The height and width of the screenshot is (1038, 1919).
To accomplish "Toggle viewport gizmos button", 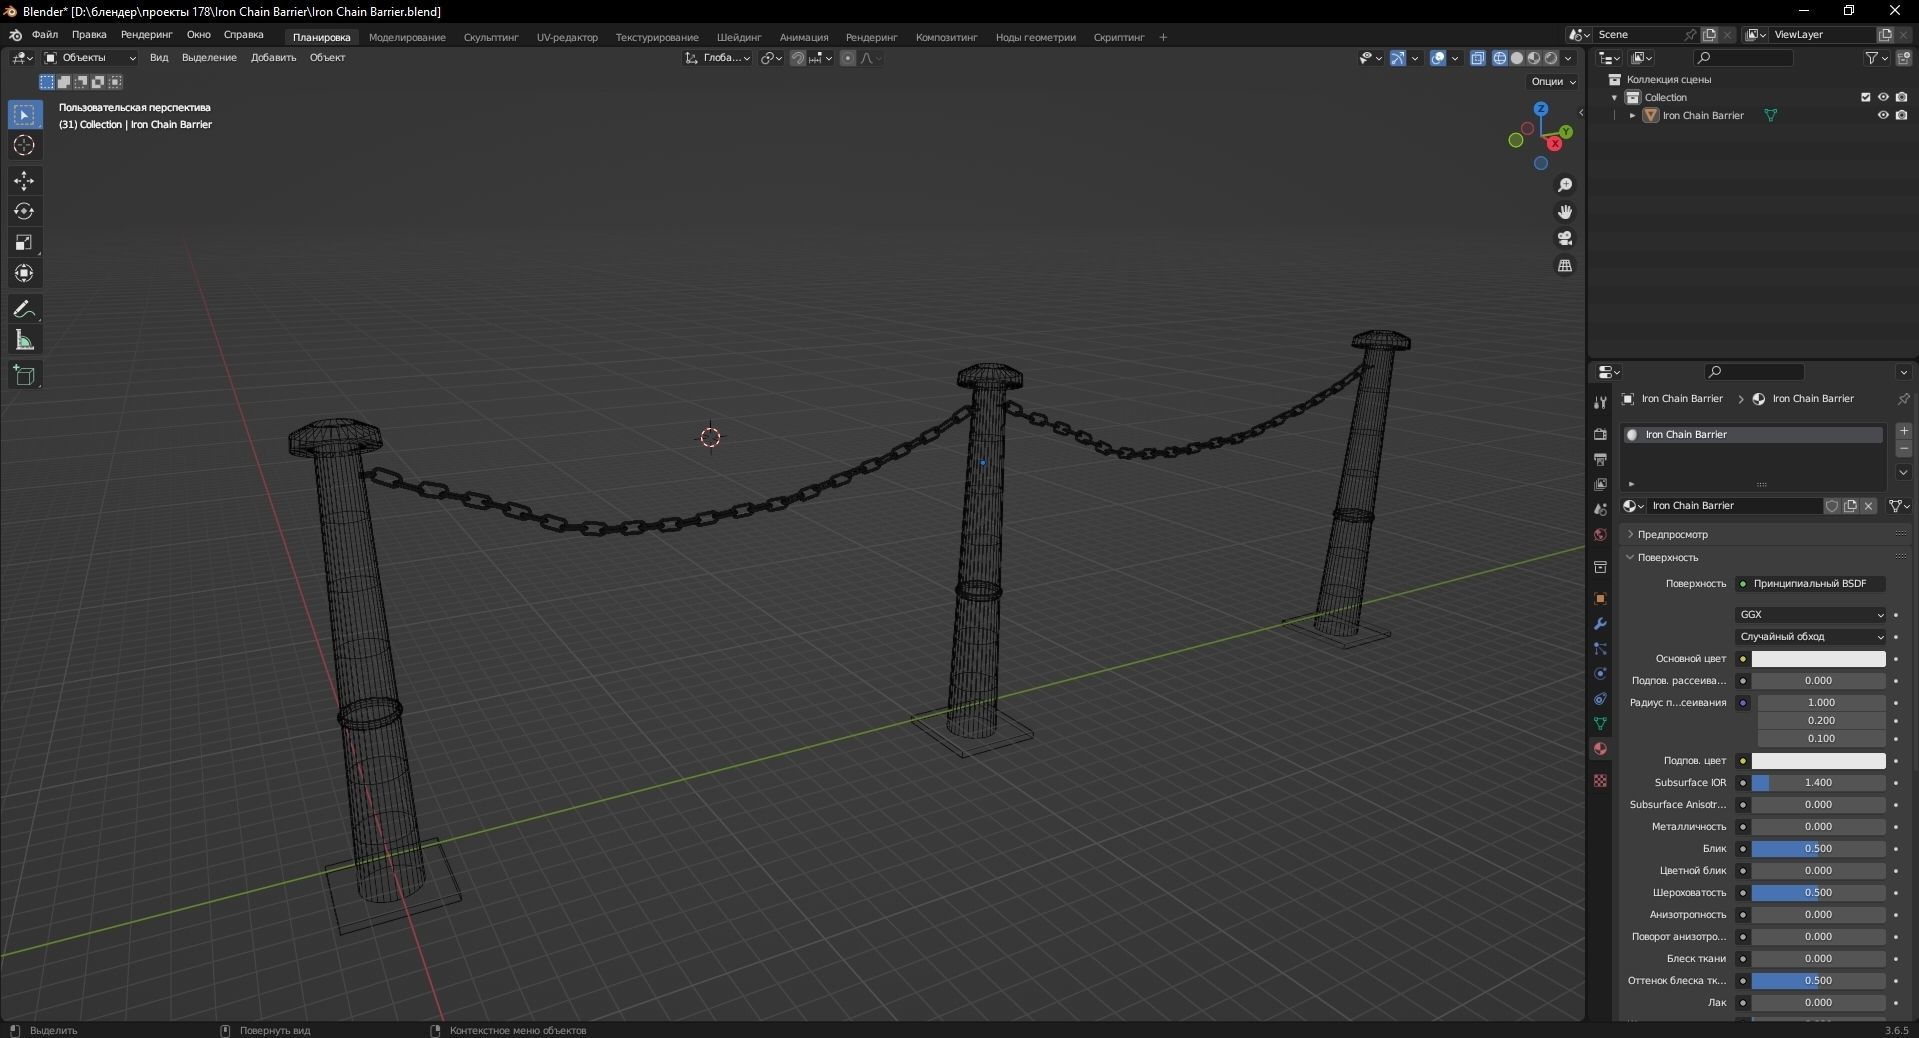I will pos(1398,58).
